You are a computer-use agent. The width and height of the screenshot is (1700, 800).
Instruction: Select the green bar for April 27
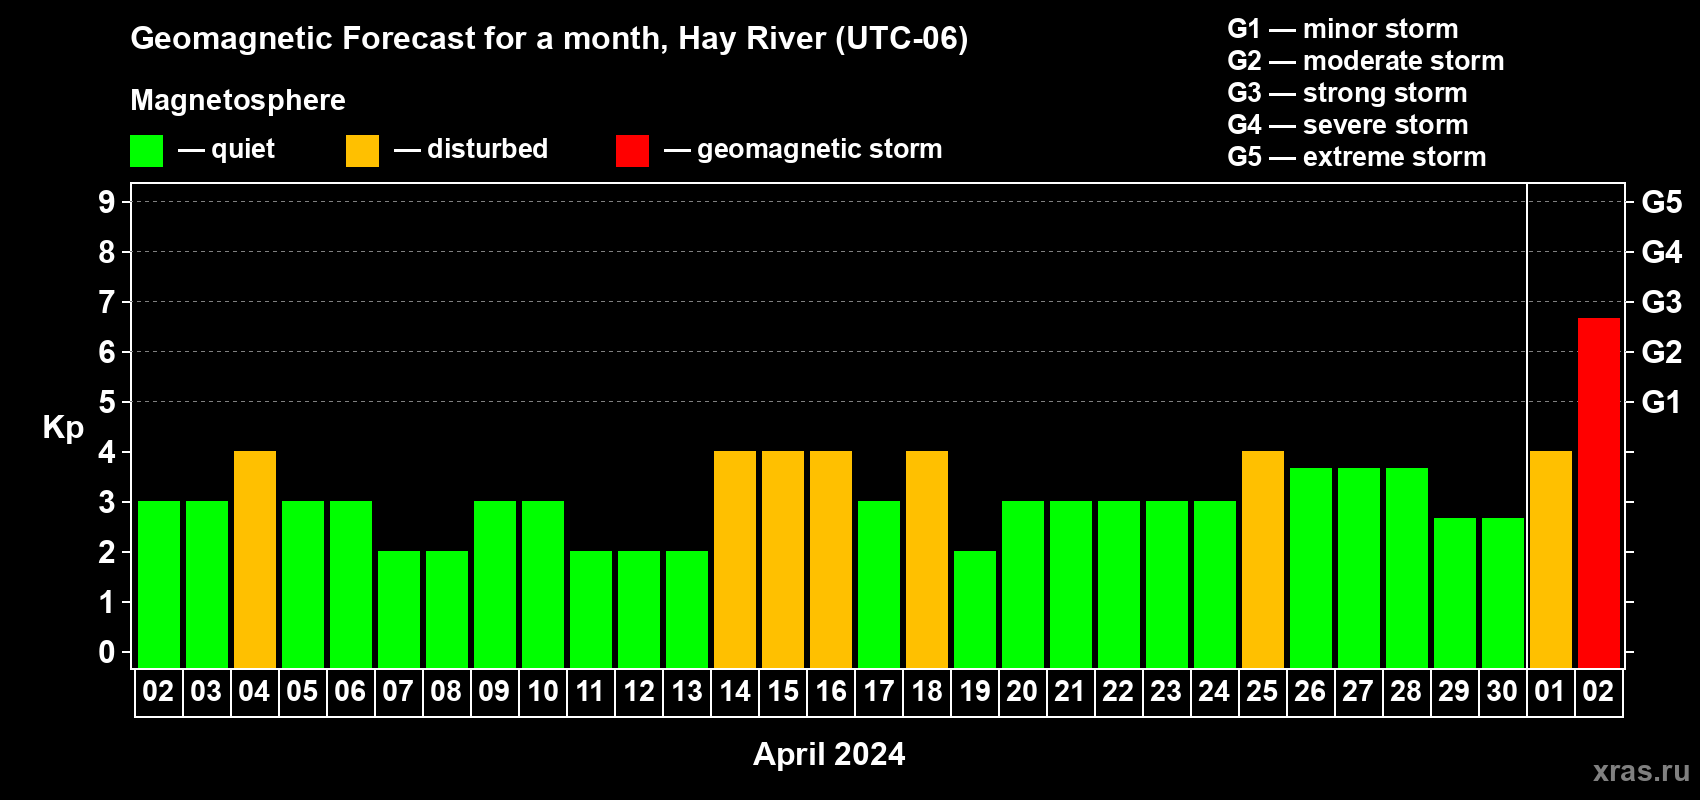pos(1359,568)
